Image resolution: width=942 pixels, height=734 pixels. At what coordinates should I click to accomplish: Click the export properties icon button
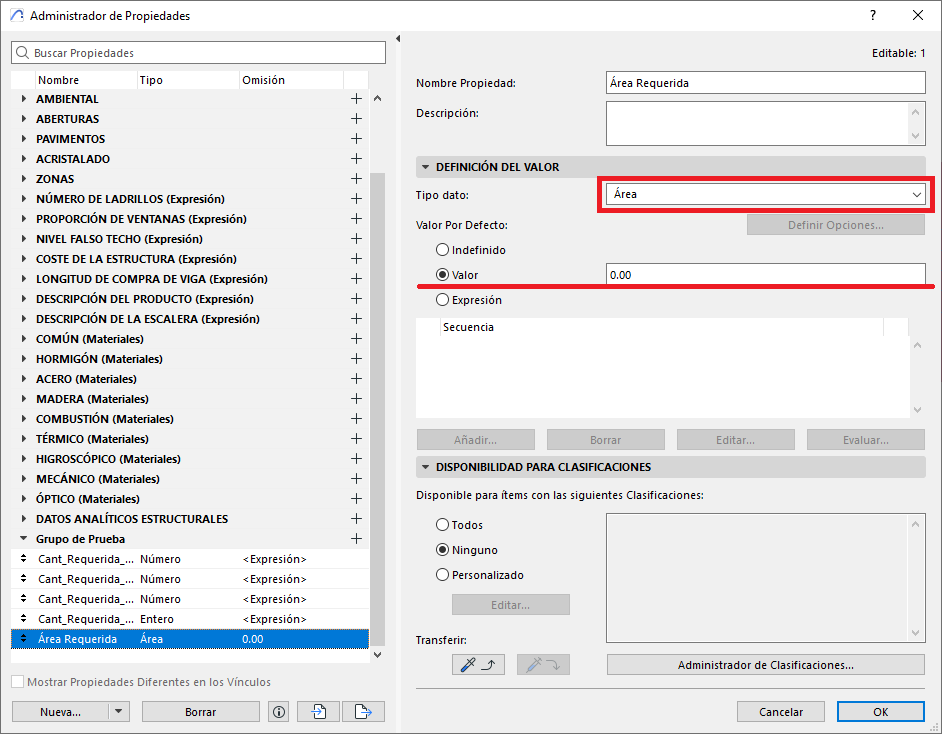363,712
